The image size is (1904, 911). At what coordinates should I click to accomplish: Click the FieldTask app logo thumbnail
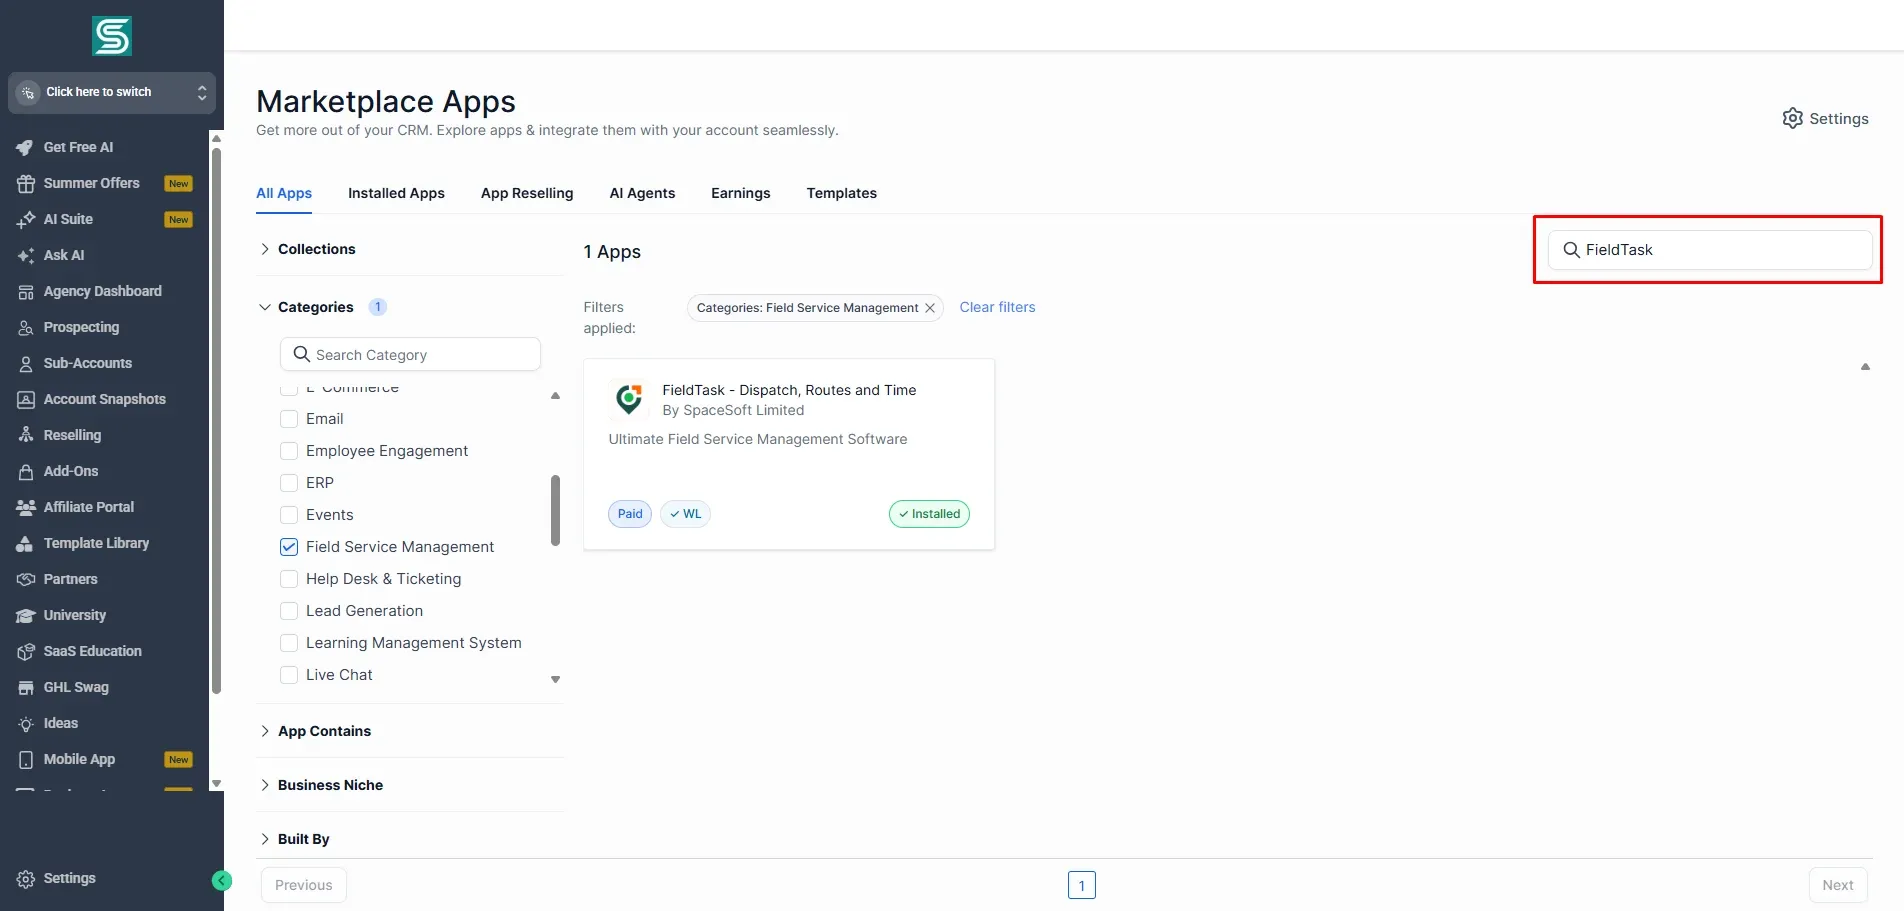[x=629, y=399]
